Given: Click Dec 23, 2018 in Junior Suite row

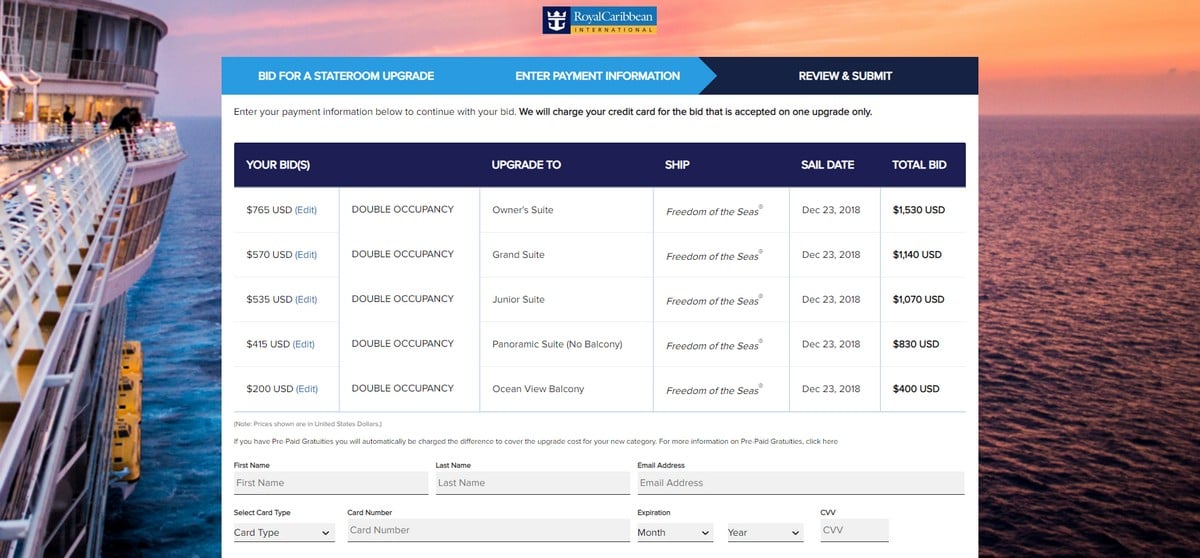Looking at the screenshot, I should coord(831,300).
